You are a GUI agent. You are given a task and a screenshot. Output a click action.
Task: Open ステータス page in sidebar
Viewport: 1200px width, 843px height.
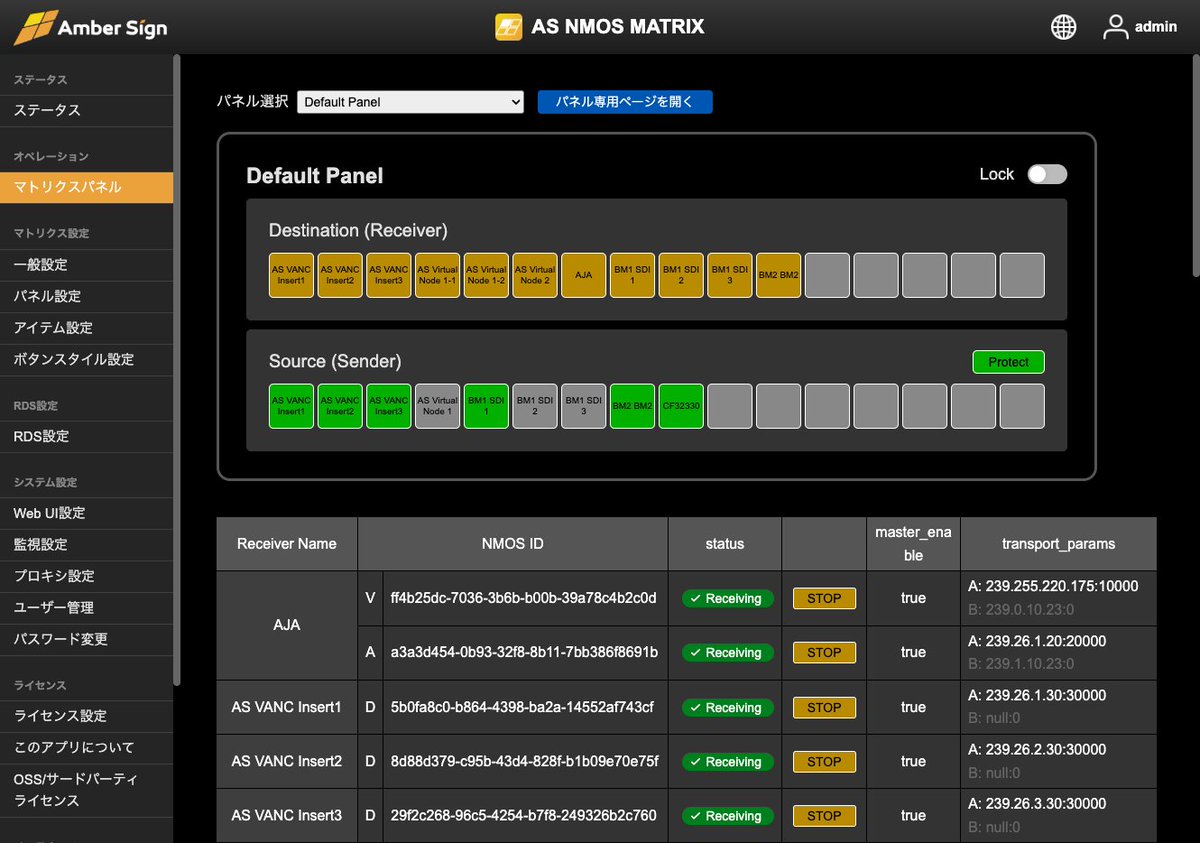pyautogui.click(x=47, y=110)
